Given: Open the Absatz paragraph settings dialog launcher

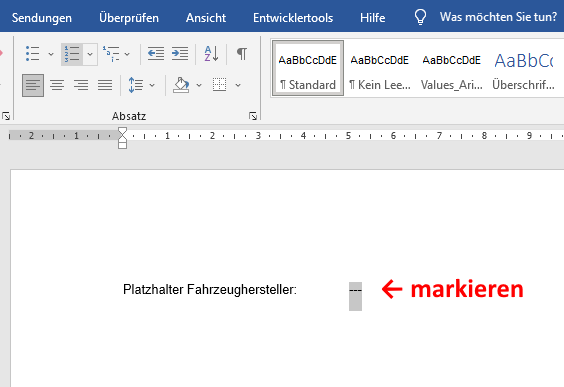Looking at the screenshot, I should click(253, 116).
